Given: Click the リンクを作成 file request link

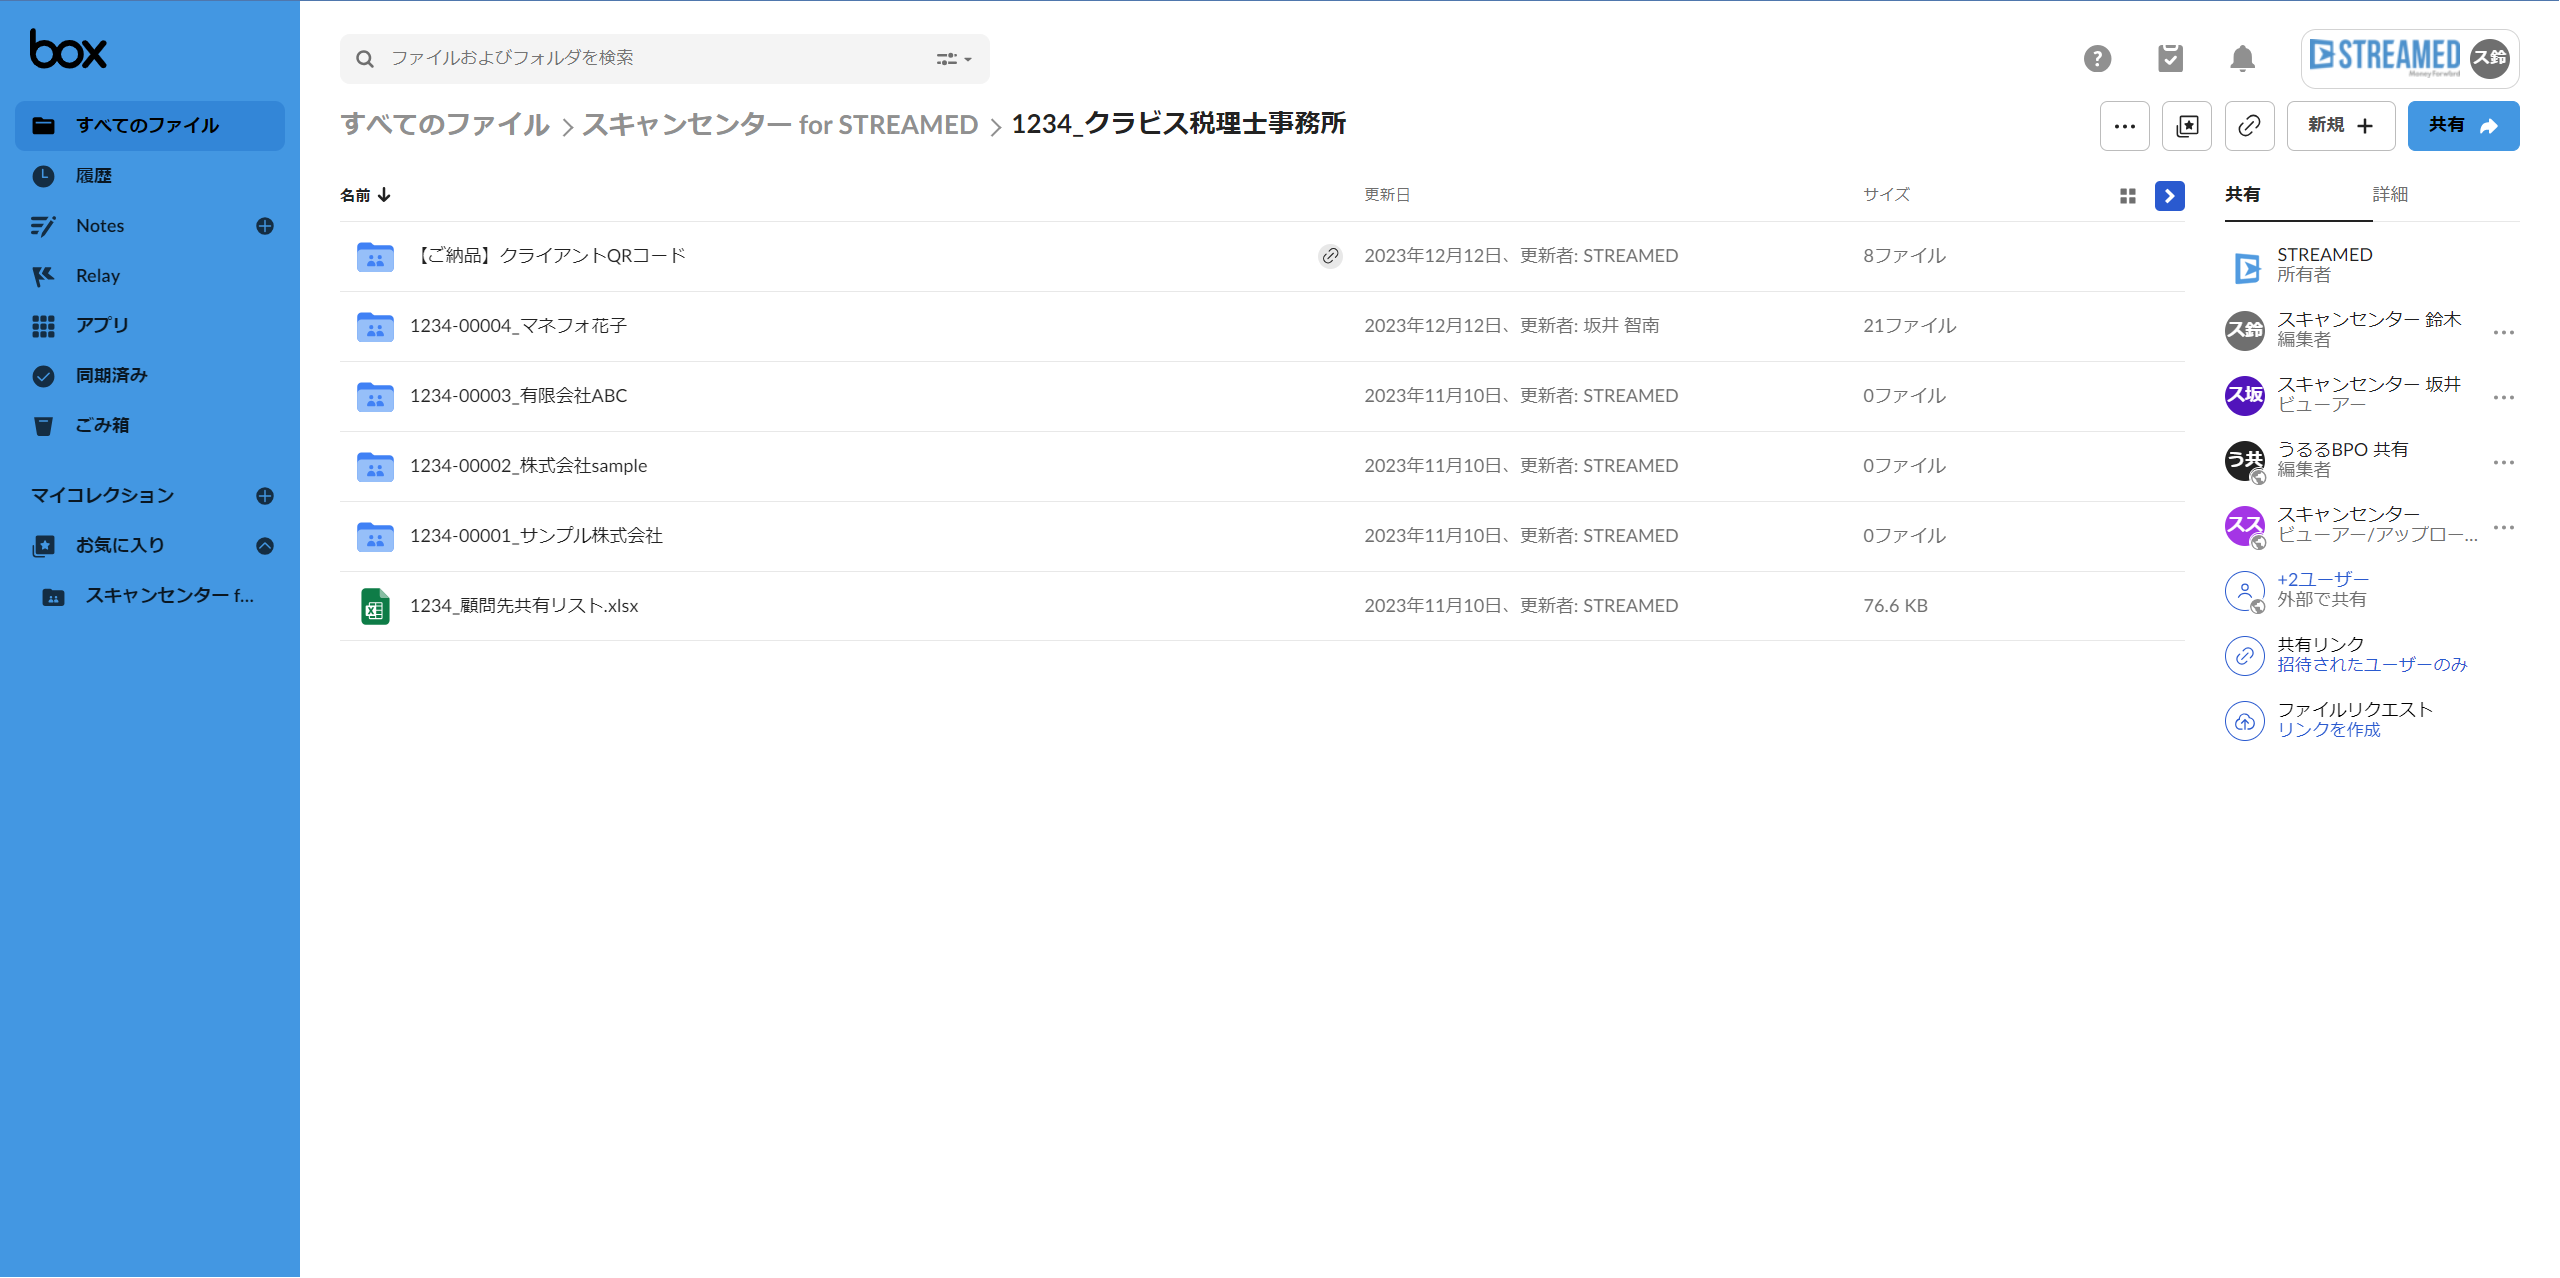Looking at the screenshot, I should 2328,730.
